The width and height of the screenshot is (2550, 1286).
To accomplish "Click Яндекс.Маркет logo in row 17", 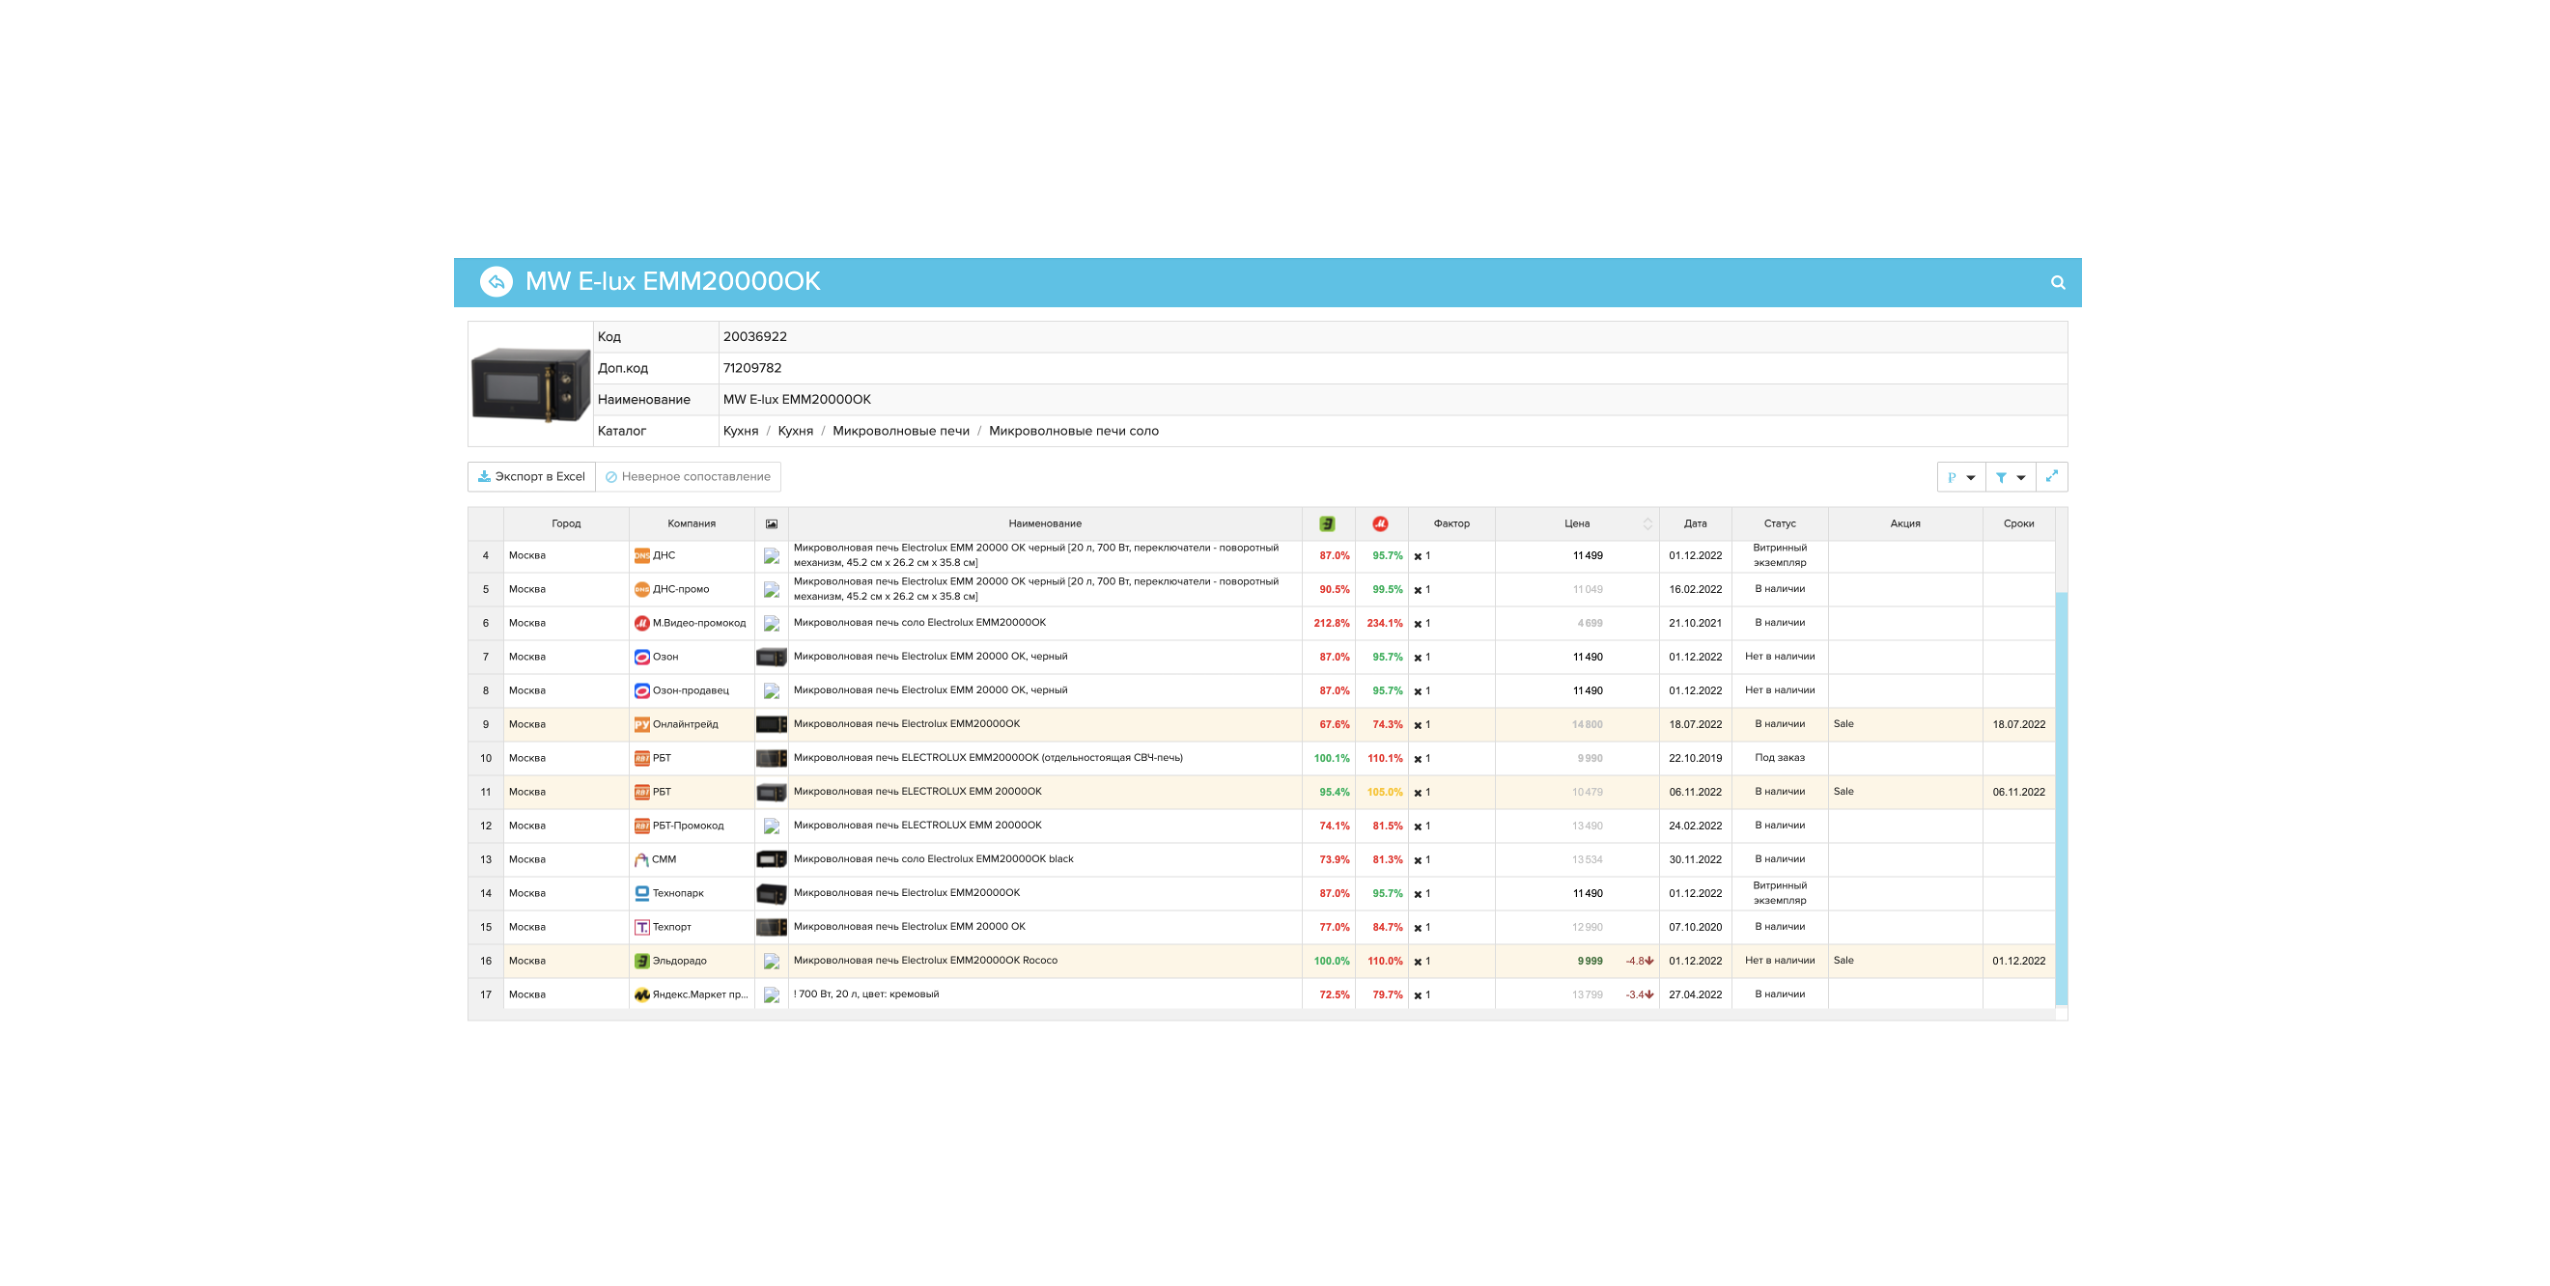I will point(641,995).
